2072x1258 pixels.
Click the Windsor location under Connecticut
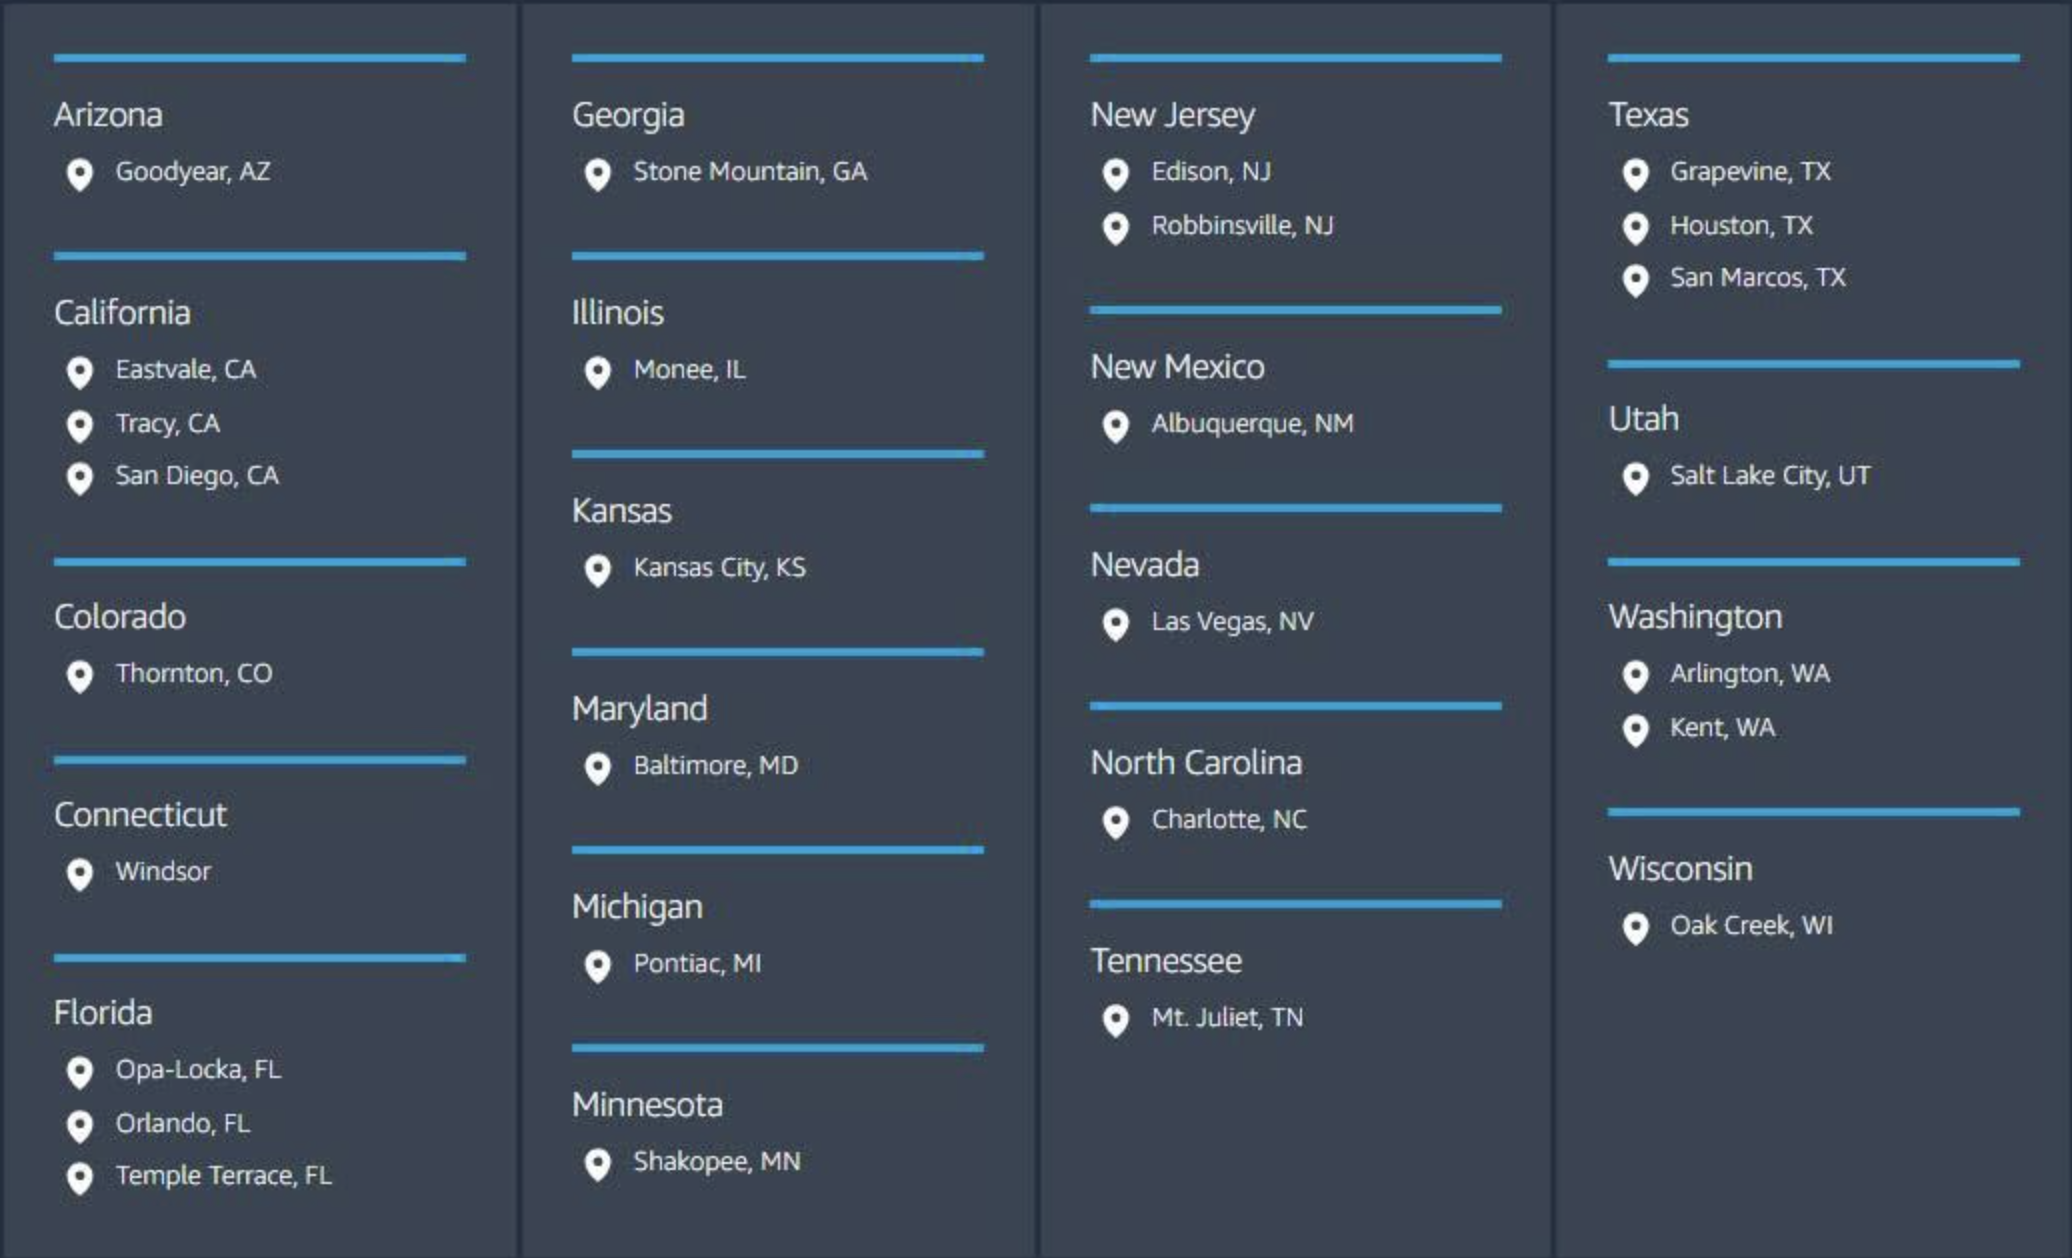163,872
